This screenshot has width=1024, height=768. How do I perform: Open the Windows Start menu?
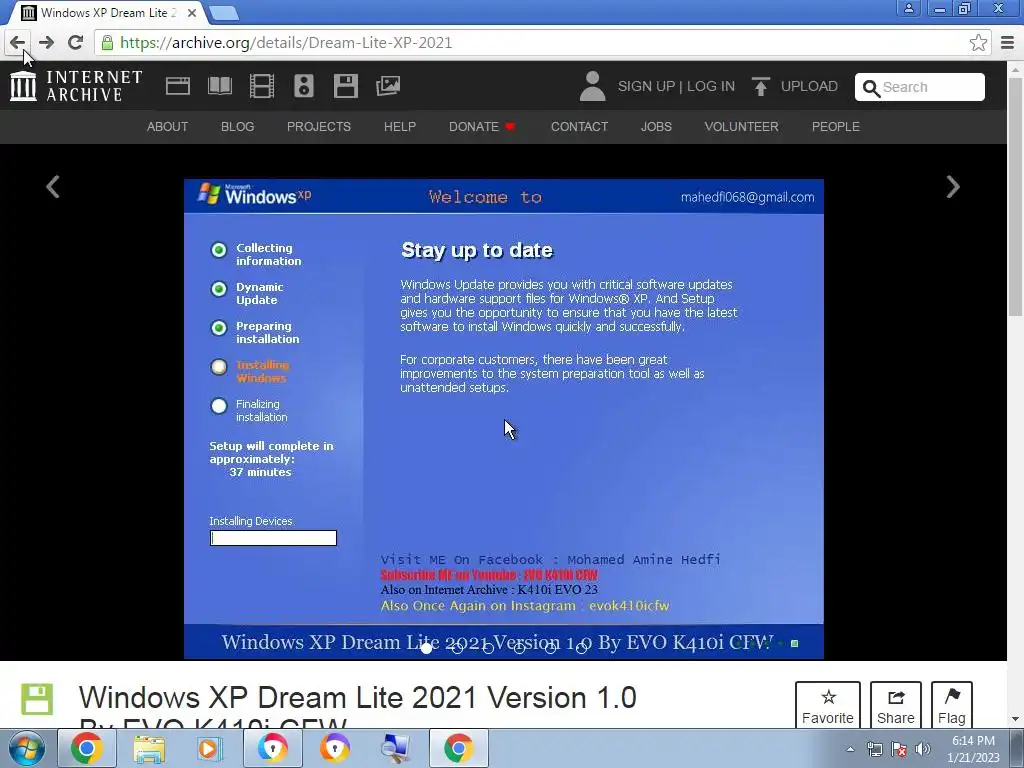click(x=26, y=748)
